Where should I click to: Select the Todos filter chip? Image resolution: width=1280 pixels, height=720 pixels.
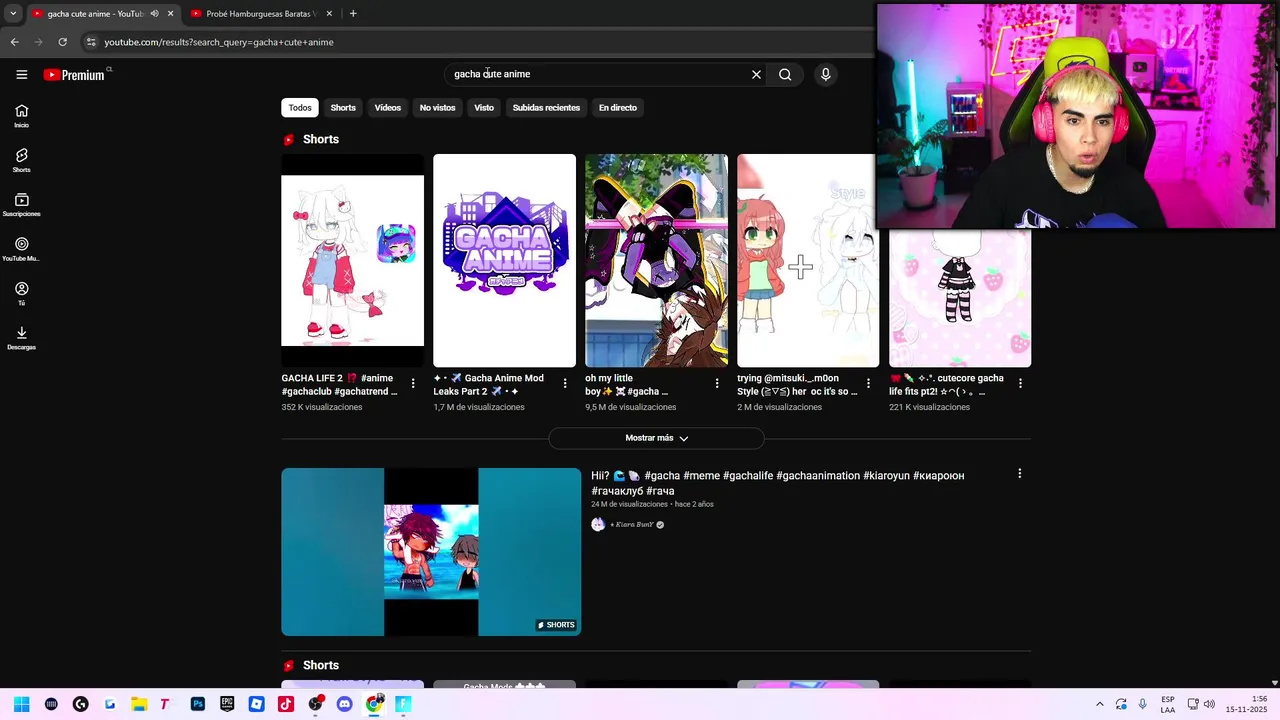coord(300,108)
